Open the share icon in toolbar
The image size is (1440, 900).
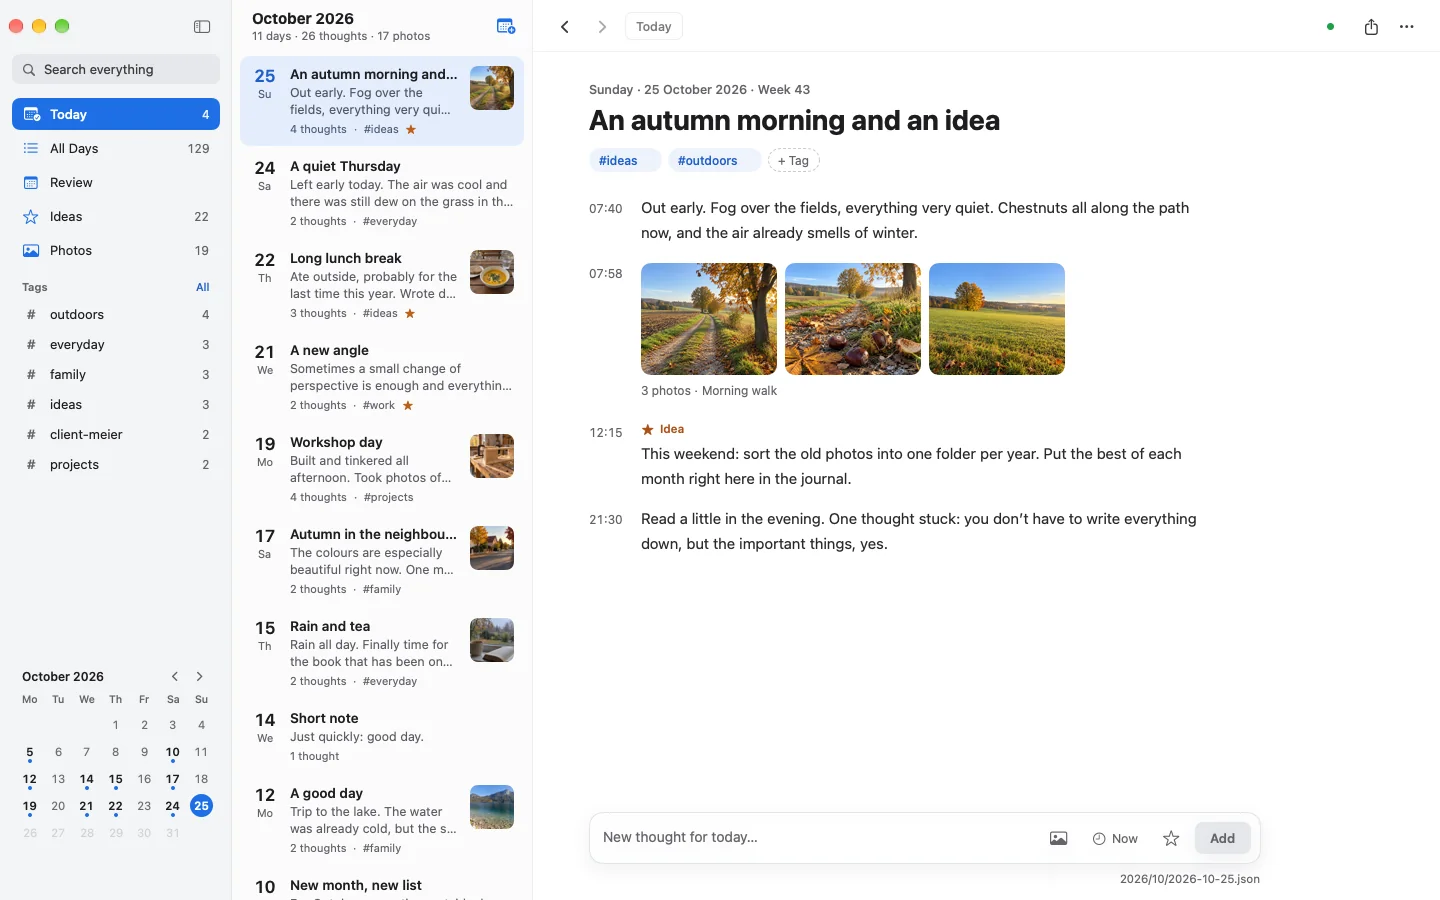point(1371,27)
